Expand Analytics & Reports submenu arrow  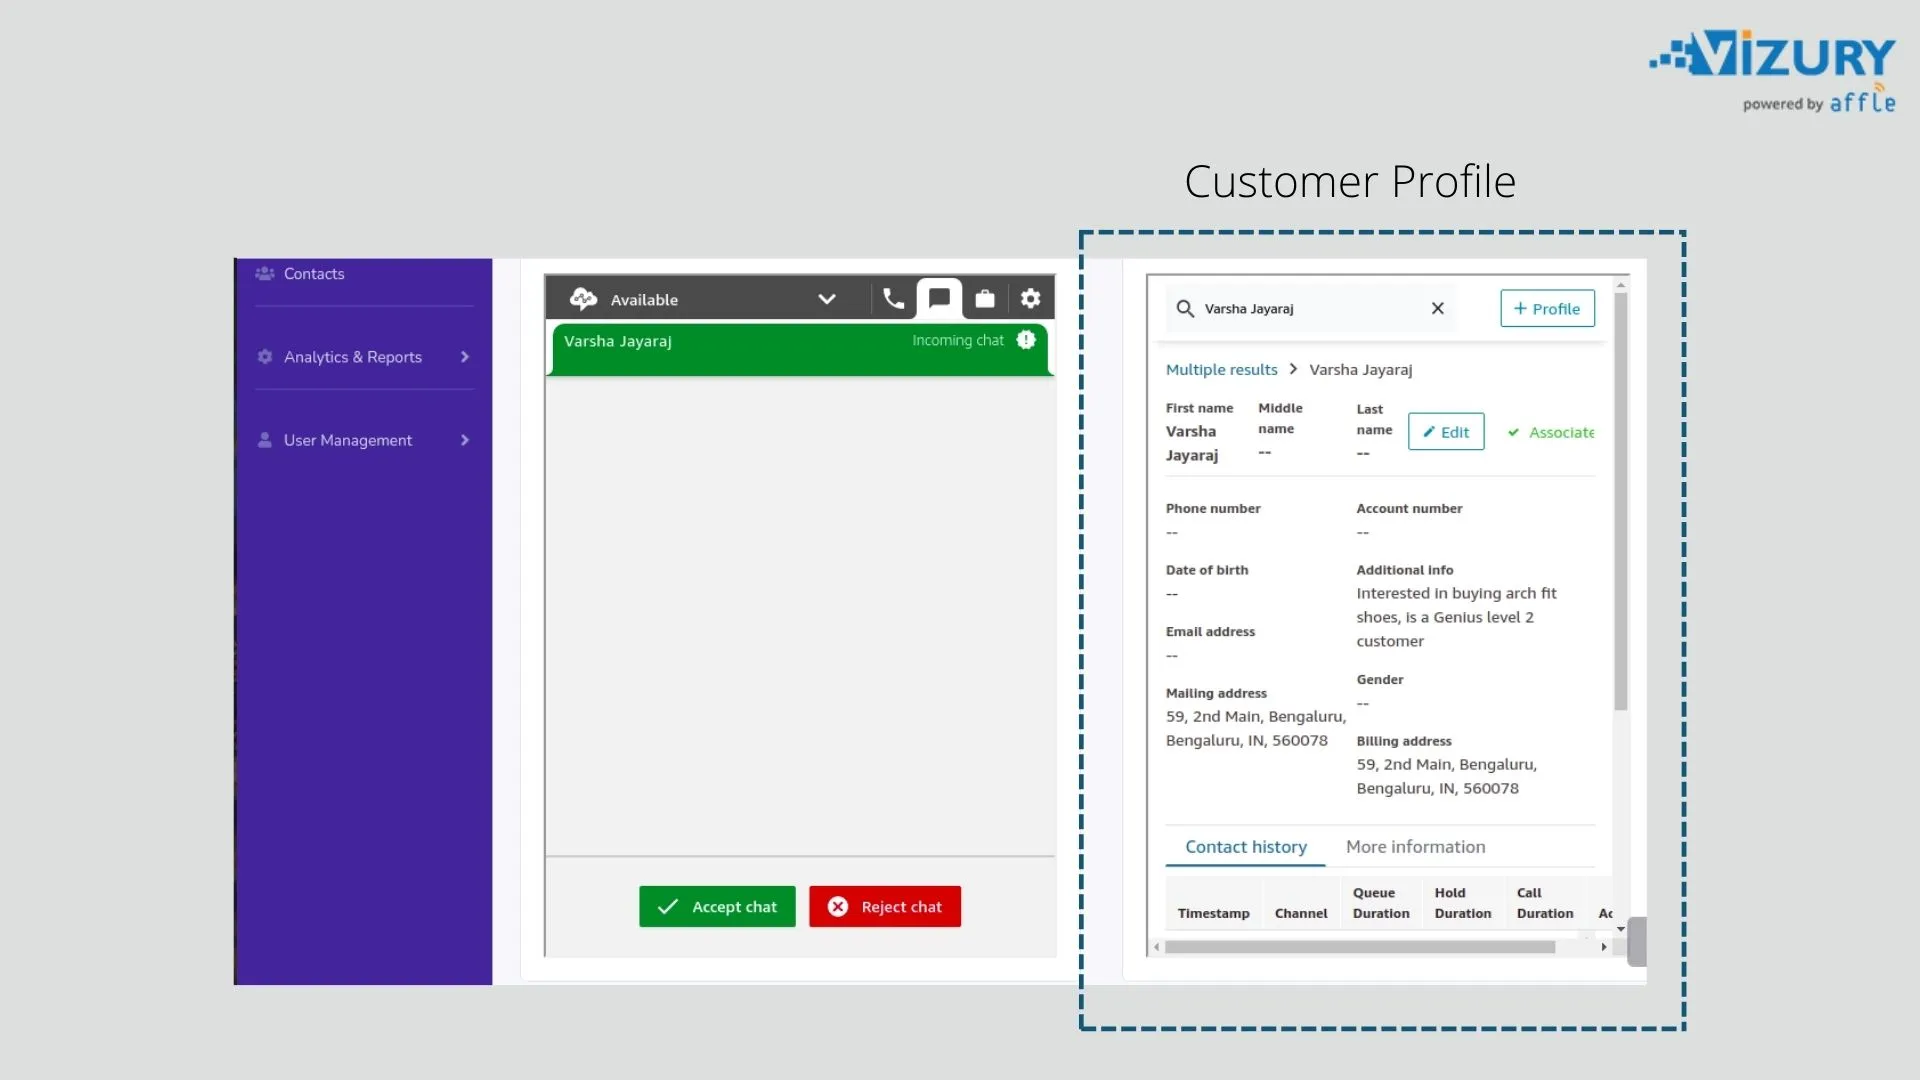(465, 357)
